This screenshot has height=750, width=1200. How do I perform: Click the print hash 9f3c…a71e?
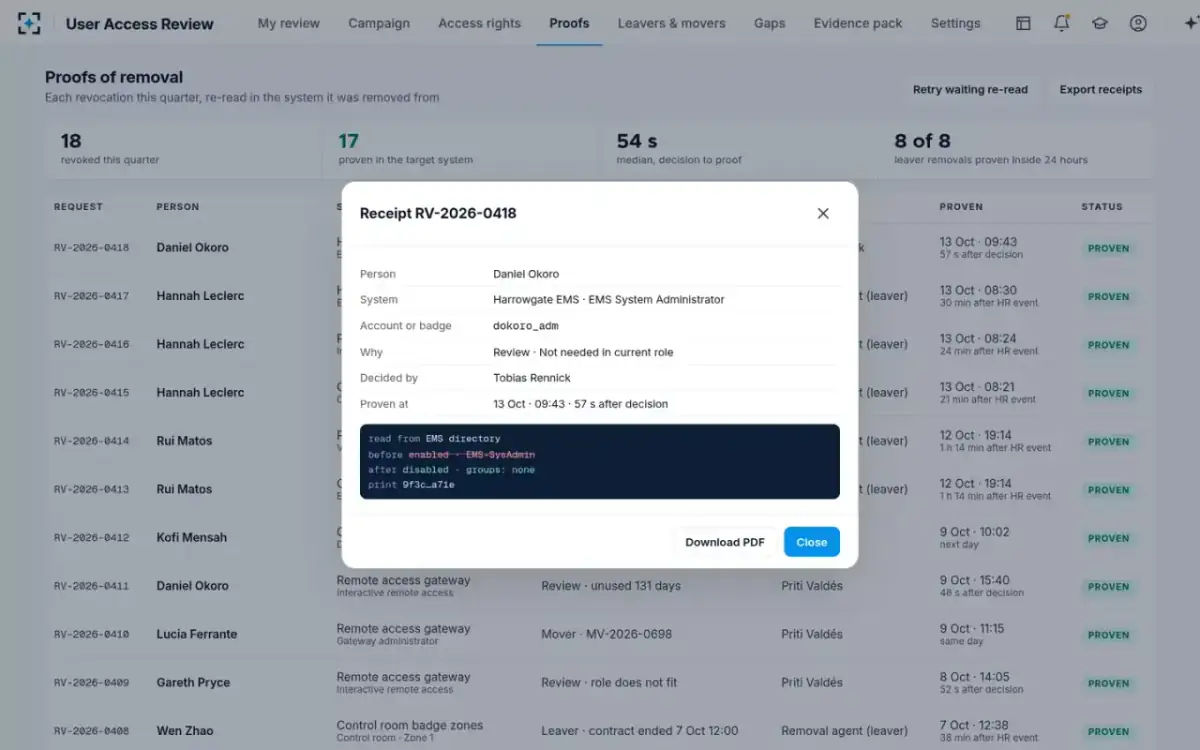[x=428, y=485]
